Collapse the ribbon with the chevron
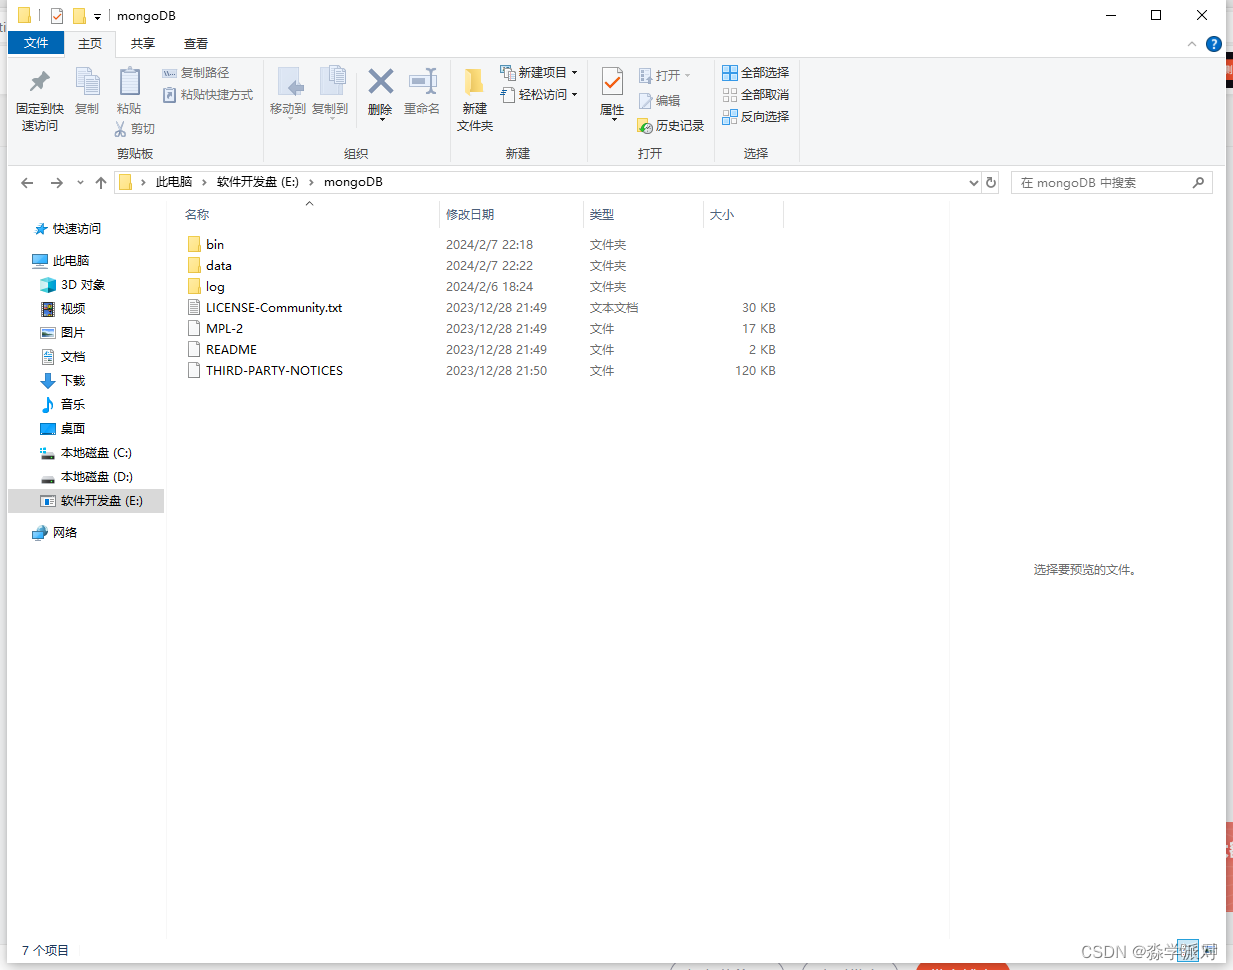Screen dimensions: 1233x970 pos(1191,43)
